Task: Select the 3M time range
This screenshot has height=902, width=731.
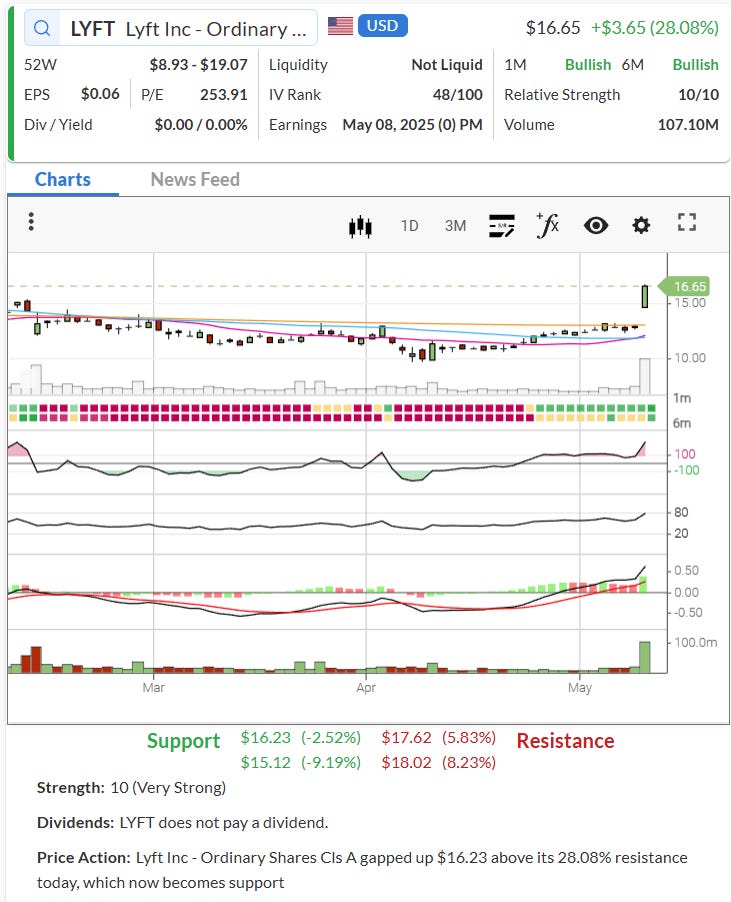Action: (x=455, y=226)
